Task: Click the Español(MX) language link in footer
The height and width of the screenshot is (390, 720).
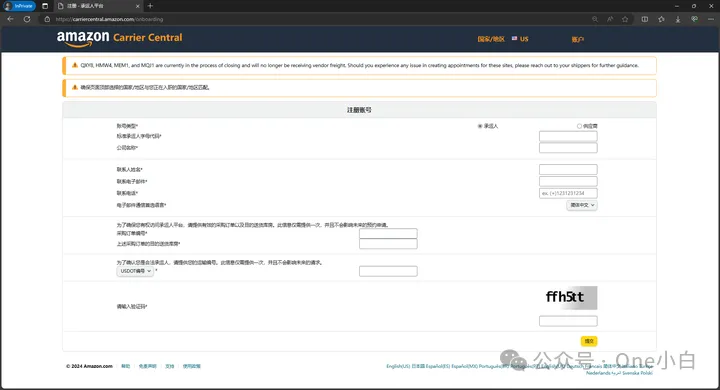Action: click(x=464, y=366)
